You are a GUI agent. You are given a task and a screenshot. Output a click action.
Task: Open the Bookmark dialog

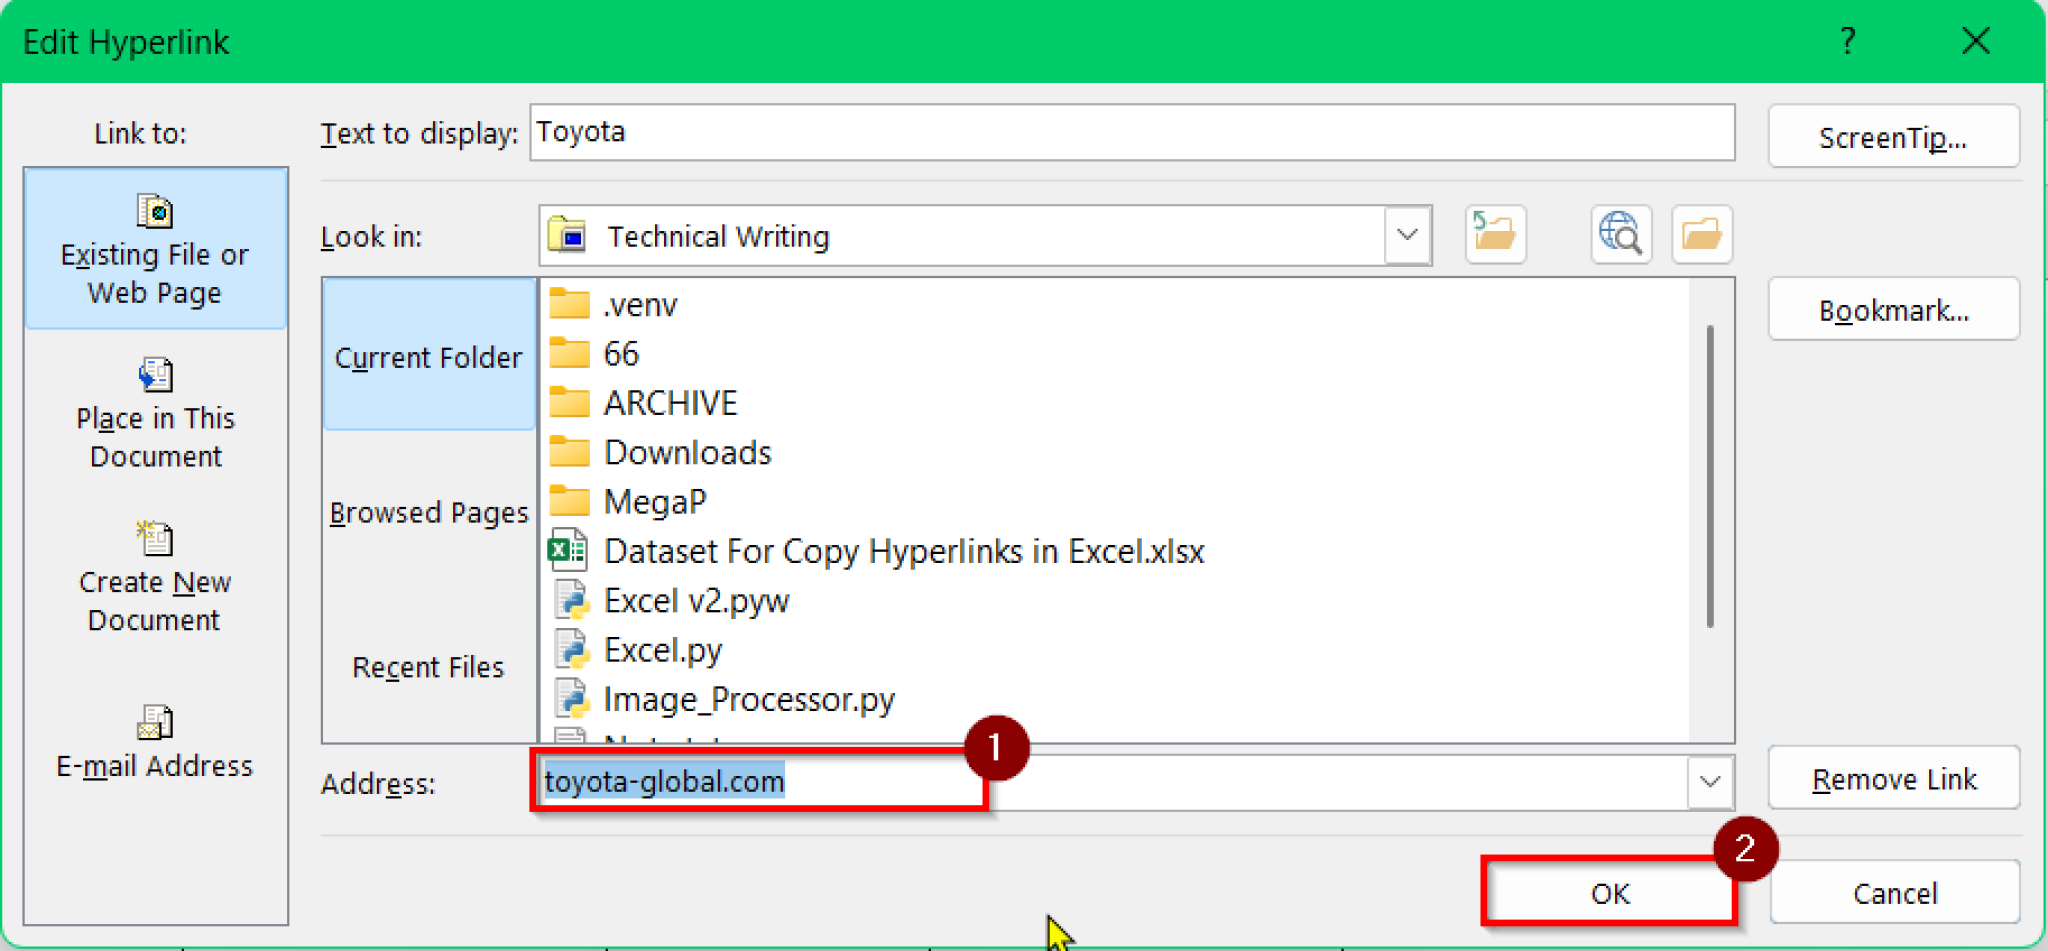(1893, 309)
